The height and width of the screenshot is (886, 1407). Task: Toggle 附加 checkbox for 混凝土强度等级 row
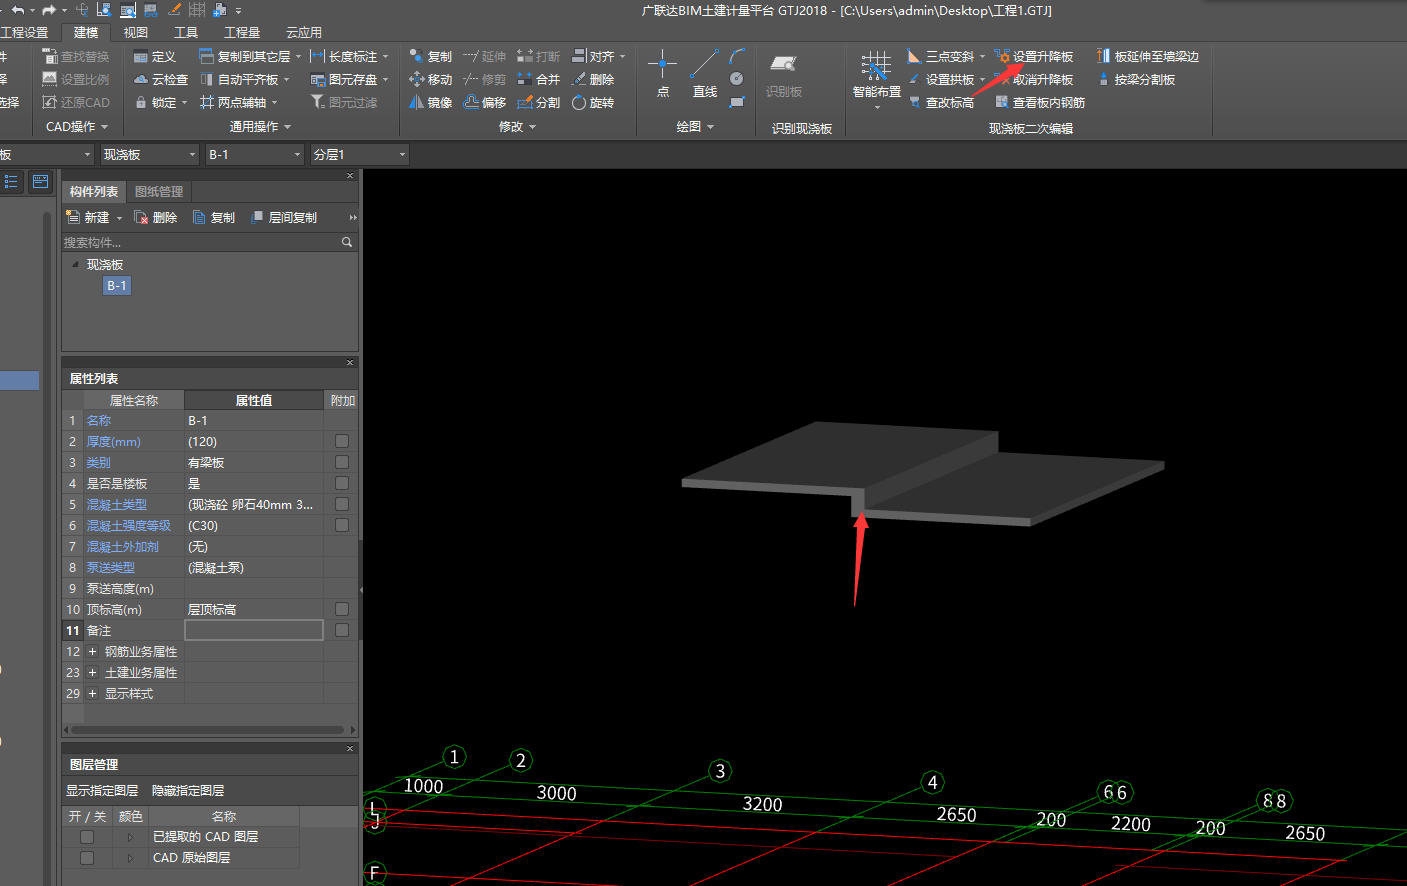[x=342, y=525]
